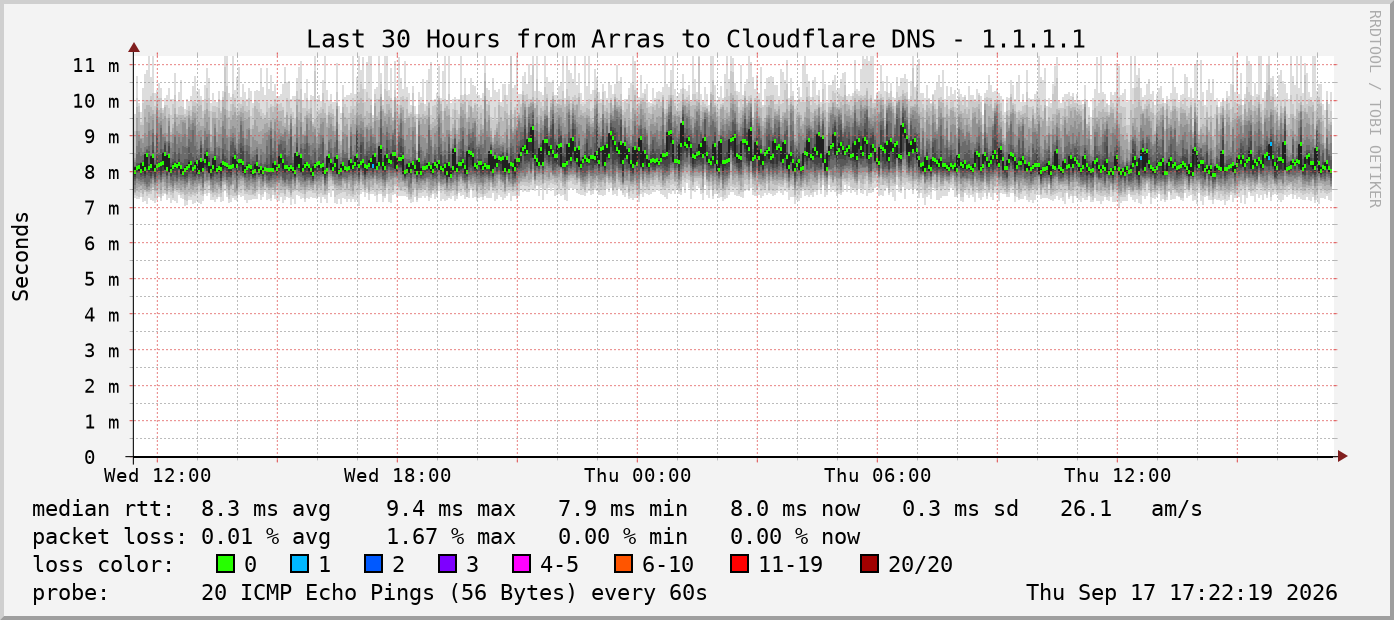Viewport: 1394px width, 620px height.
Task: Click the graph title mentioning Cloudflare DNS
Action: 696,39
